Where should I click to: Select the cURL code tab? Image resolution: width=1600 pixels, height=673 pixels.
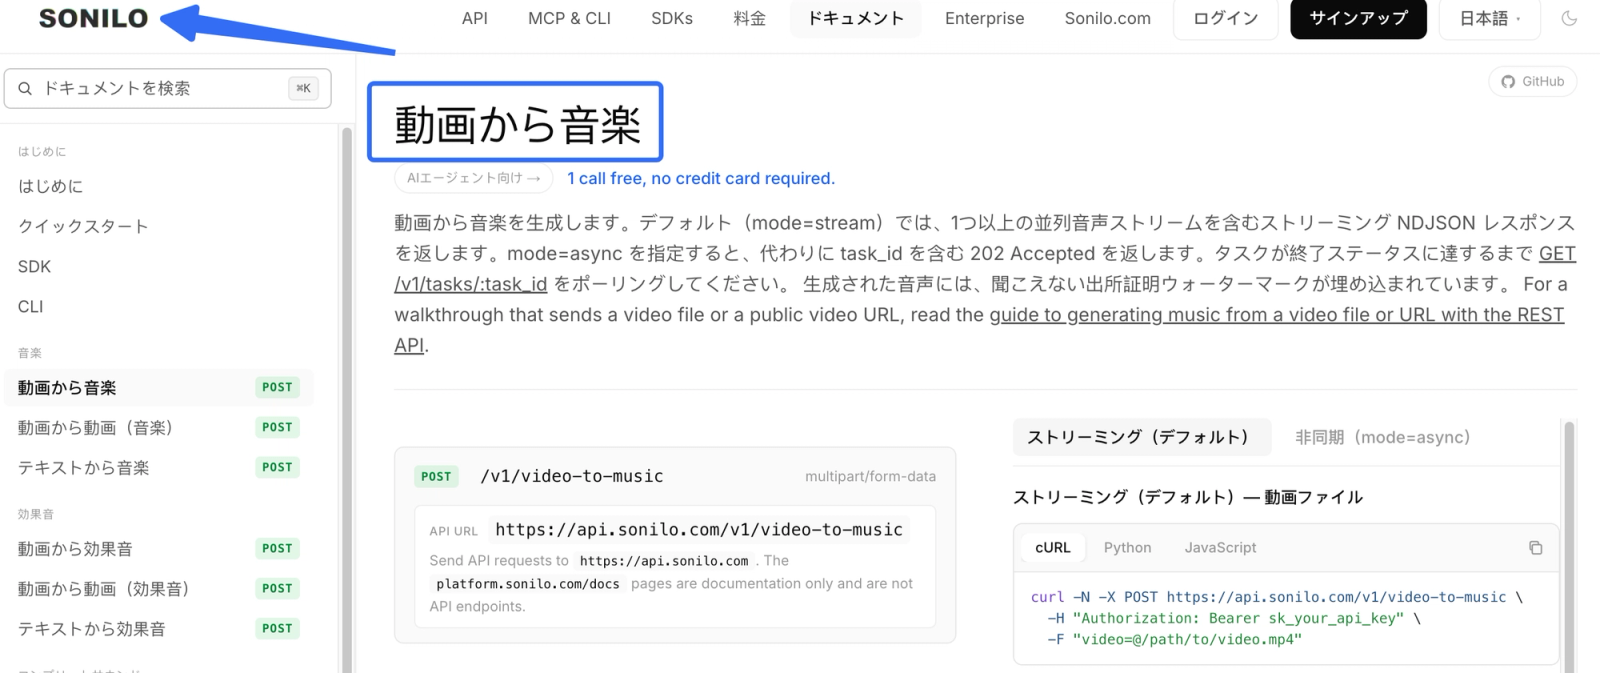coord(1053,548)
